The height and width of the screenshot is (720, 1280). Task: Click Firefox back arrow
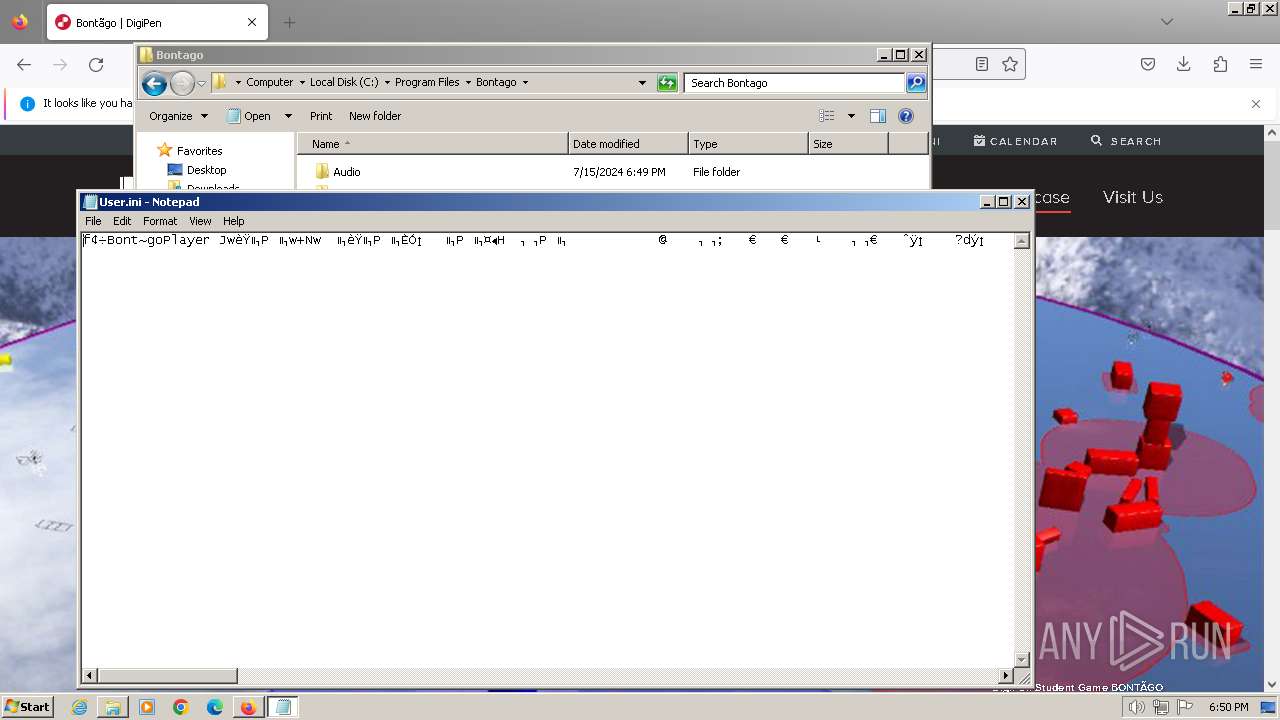(24, 64)
